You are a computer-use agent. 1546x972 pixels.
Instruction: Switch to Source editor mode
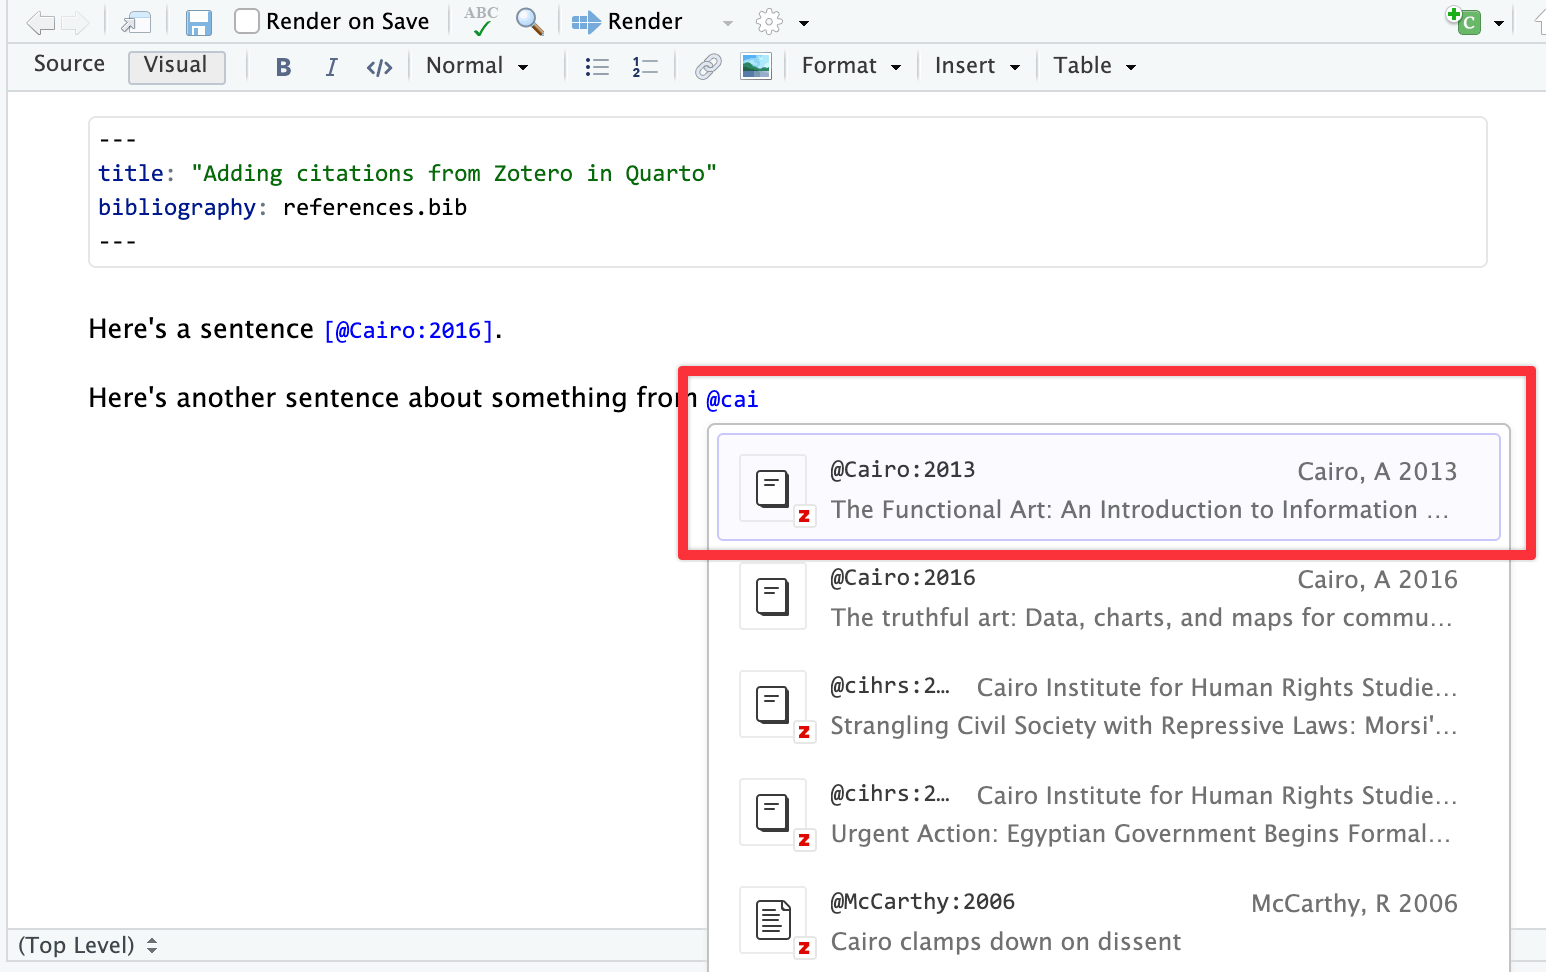tap(69, 64)
